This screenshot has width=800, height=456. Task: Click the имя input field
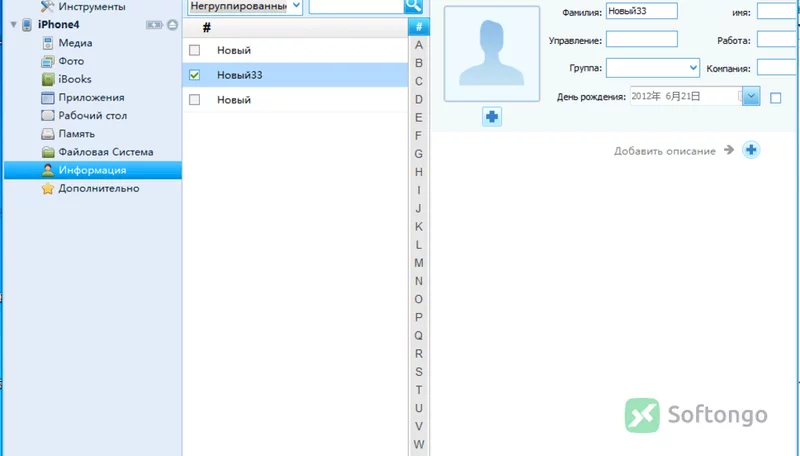[778, 11]
